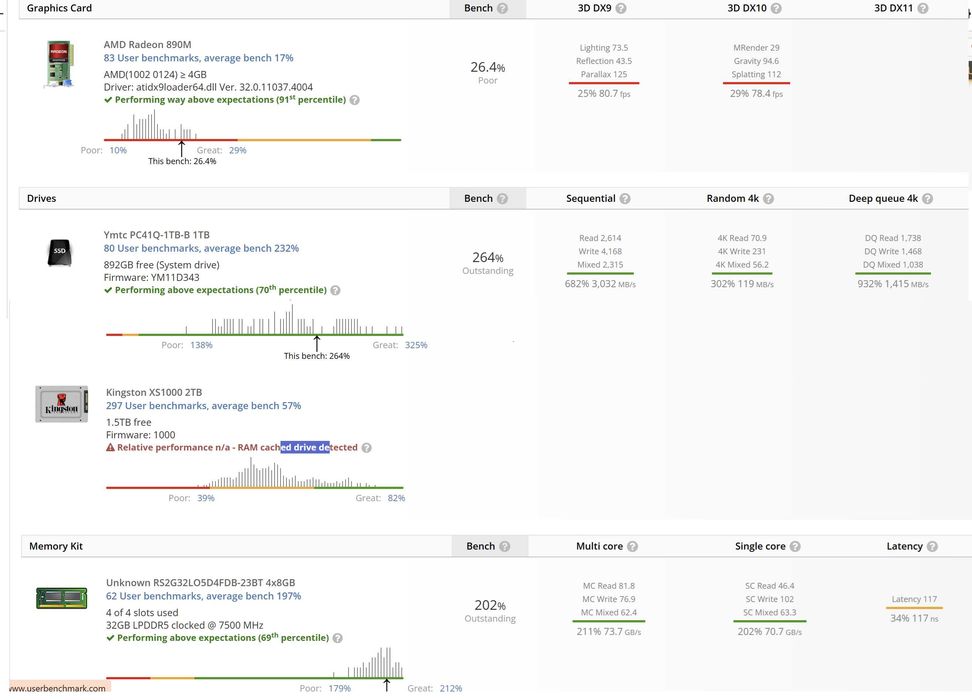The height and width of the screenshot is (700, 972).
Task: Click the Graphics Card Bench column header
Action: pos(486,8)
